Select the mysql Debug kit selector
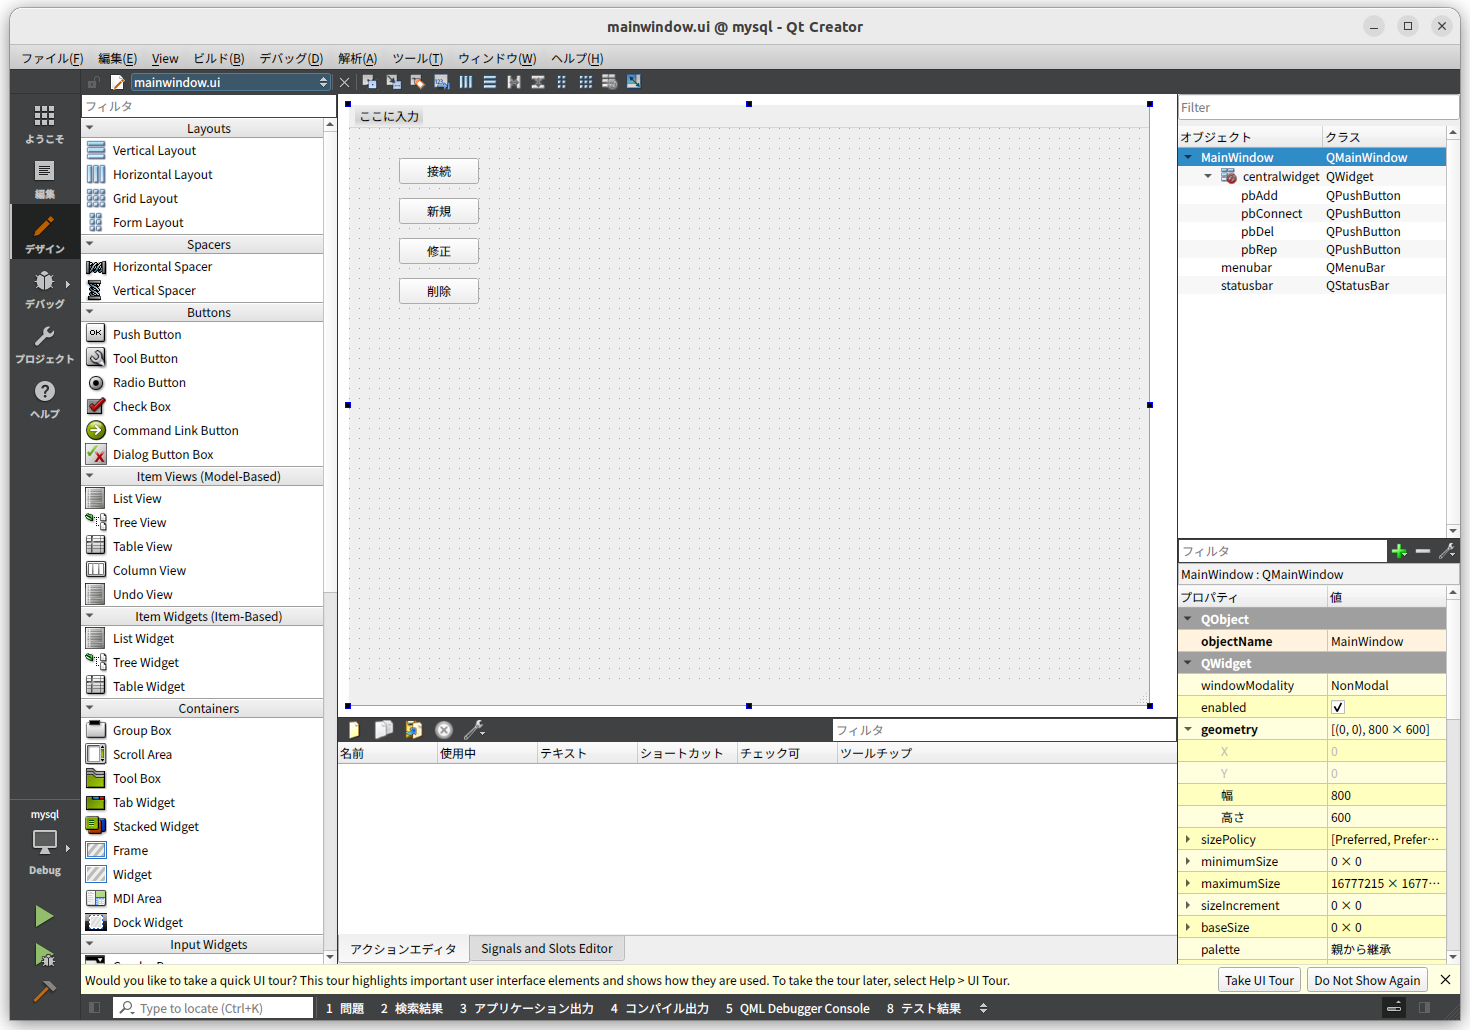This screenshot has height=1030, width=1470. (x=44, y=842)
